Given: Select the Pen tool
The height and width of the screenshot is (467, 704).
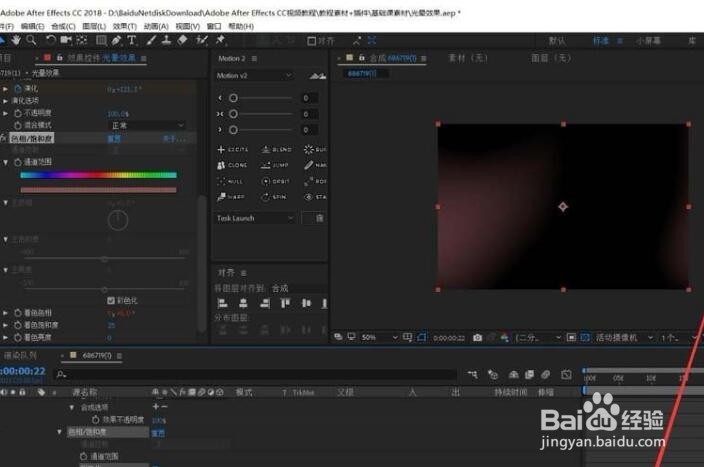Looking at the screenshot, I should (x=117, y=40).
